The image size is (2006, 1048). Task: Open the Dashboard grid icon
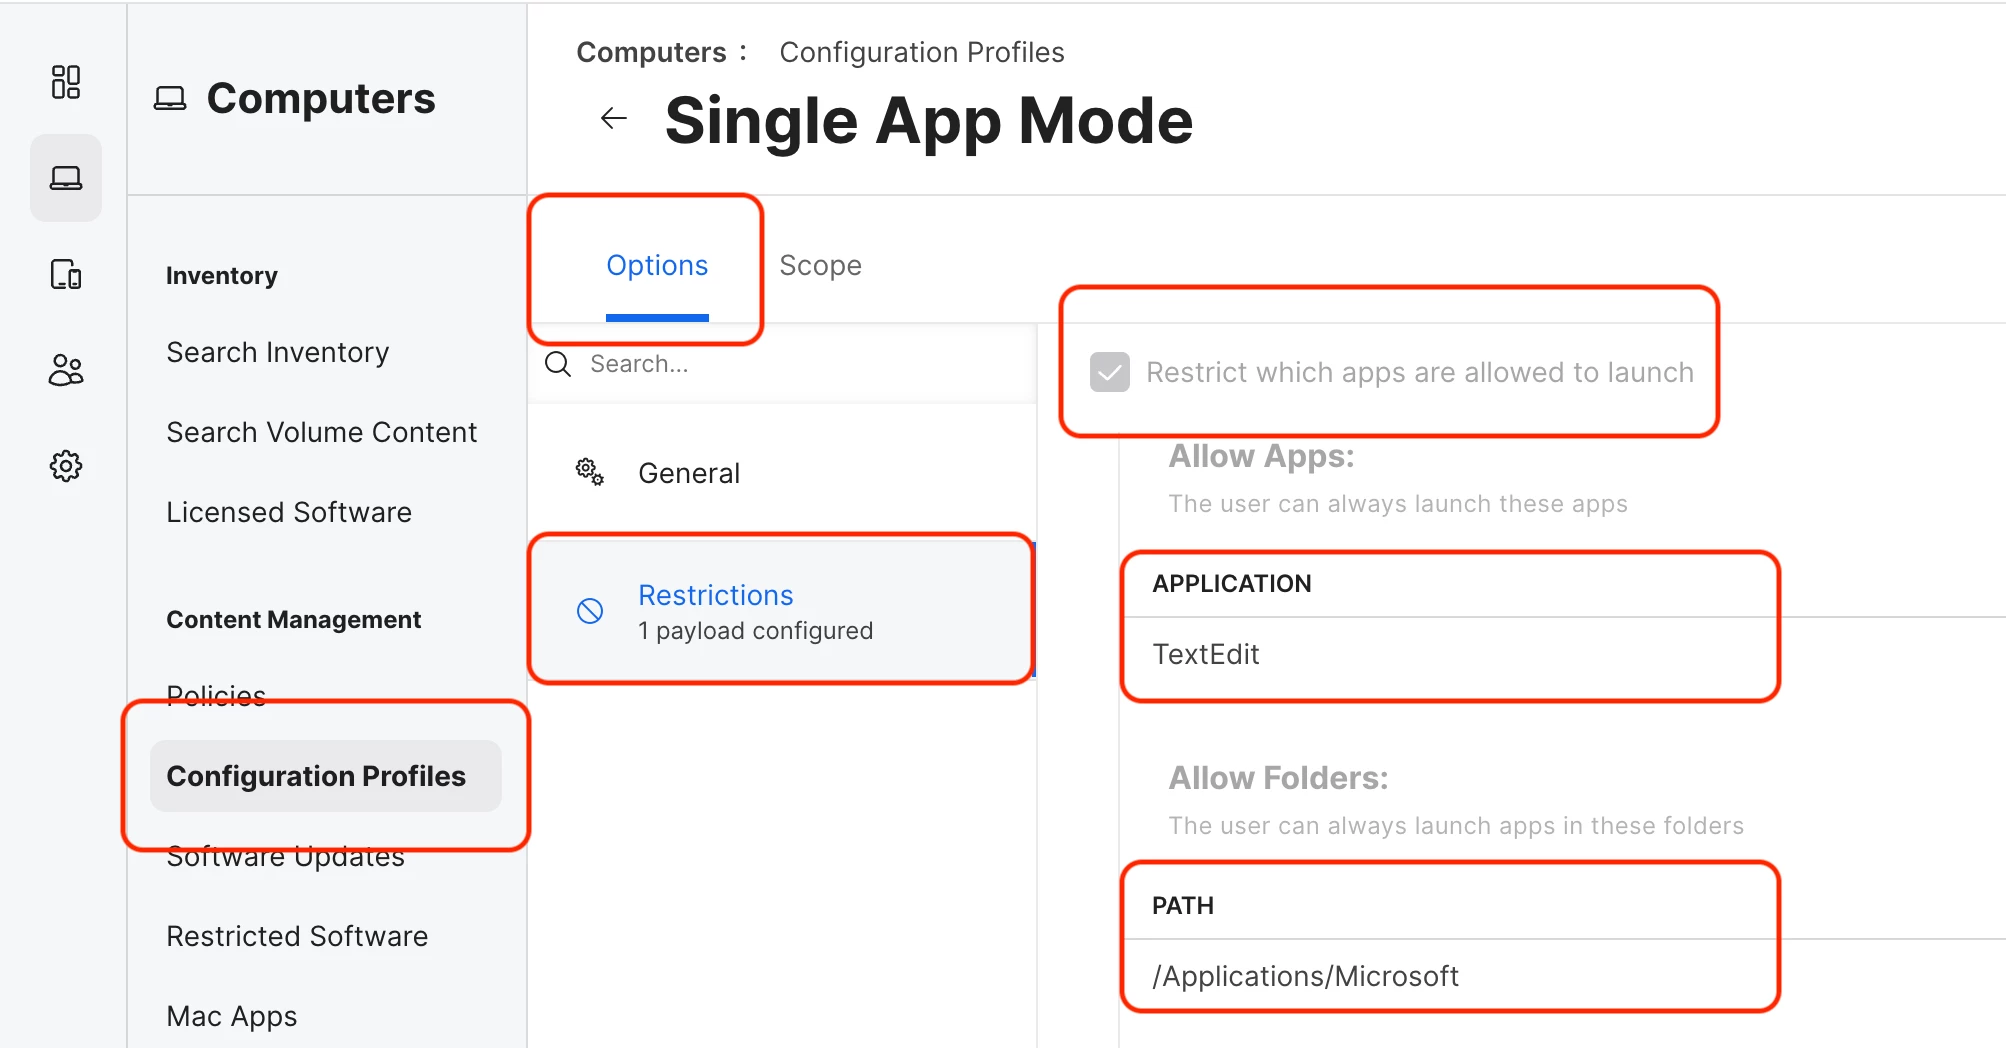click(66, 82)
